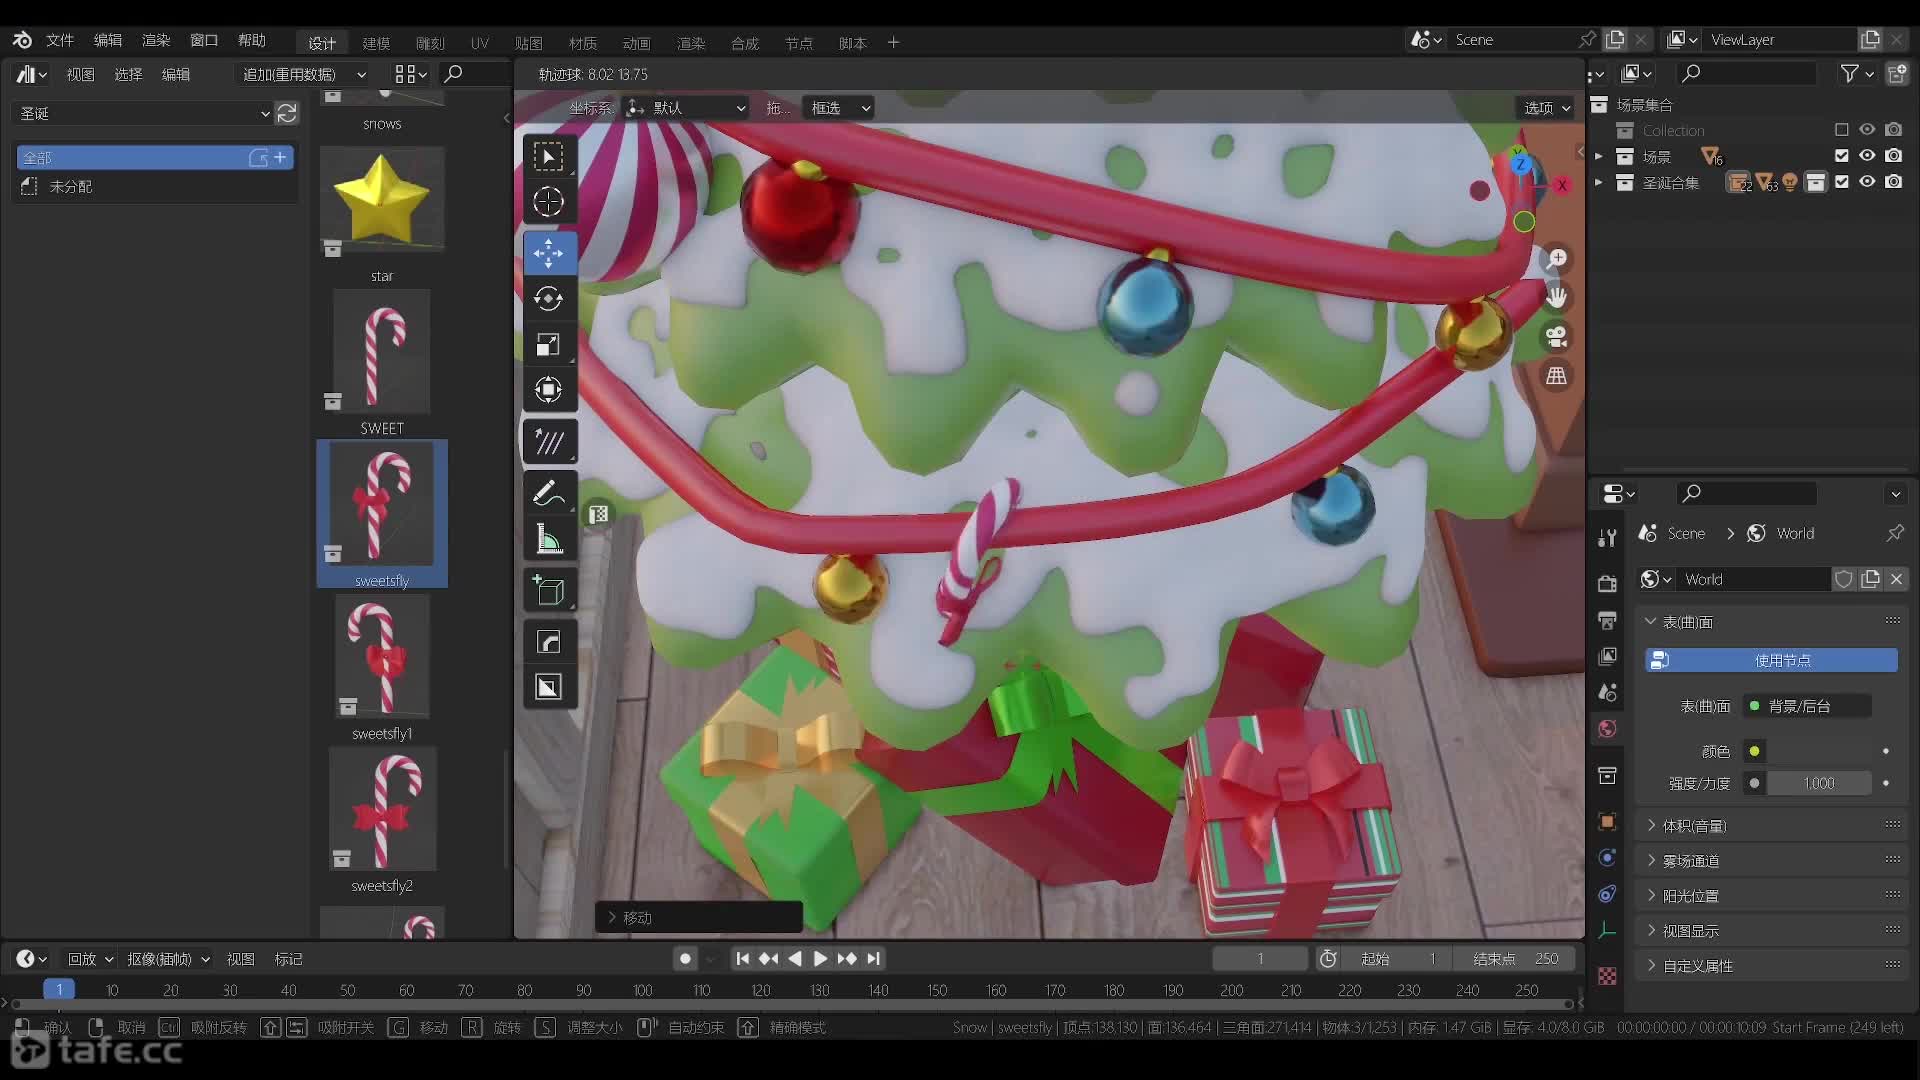The image size is (1920, 1080).
Task: Toggle camera view icon
Action: coord(1556,337)
